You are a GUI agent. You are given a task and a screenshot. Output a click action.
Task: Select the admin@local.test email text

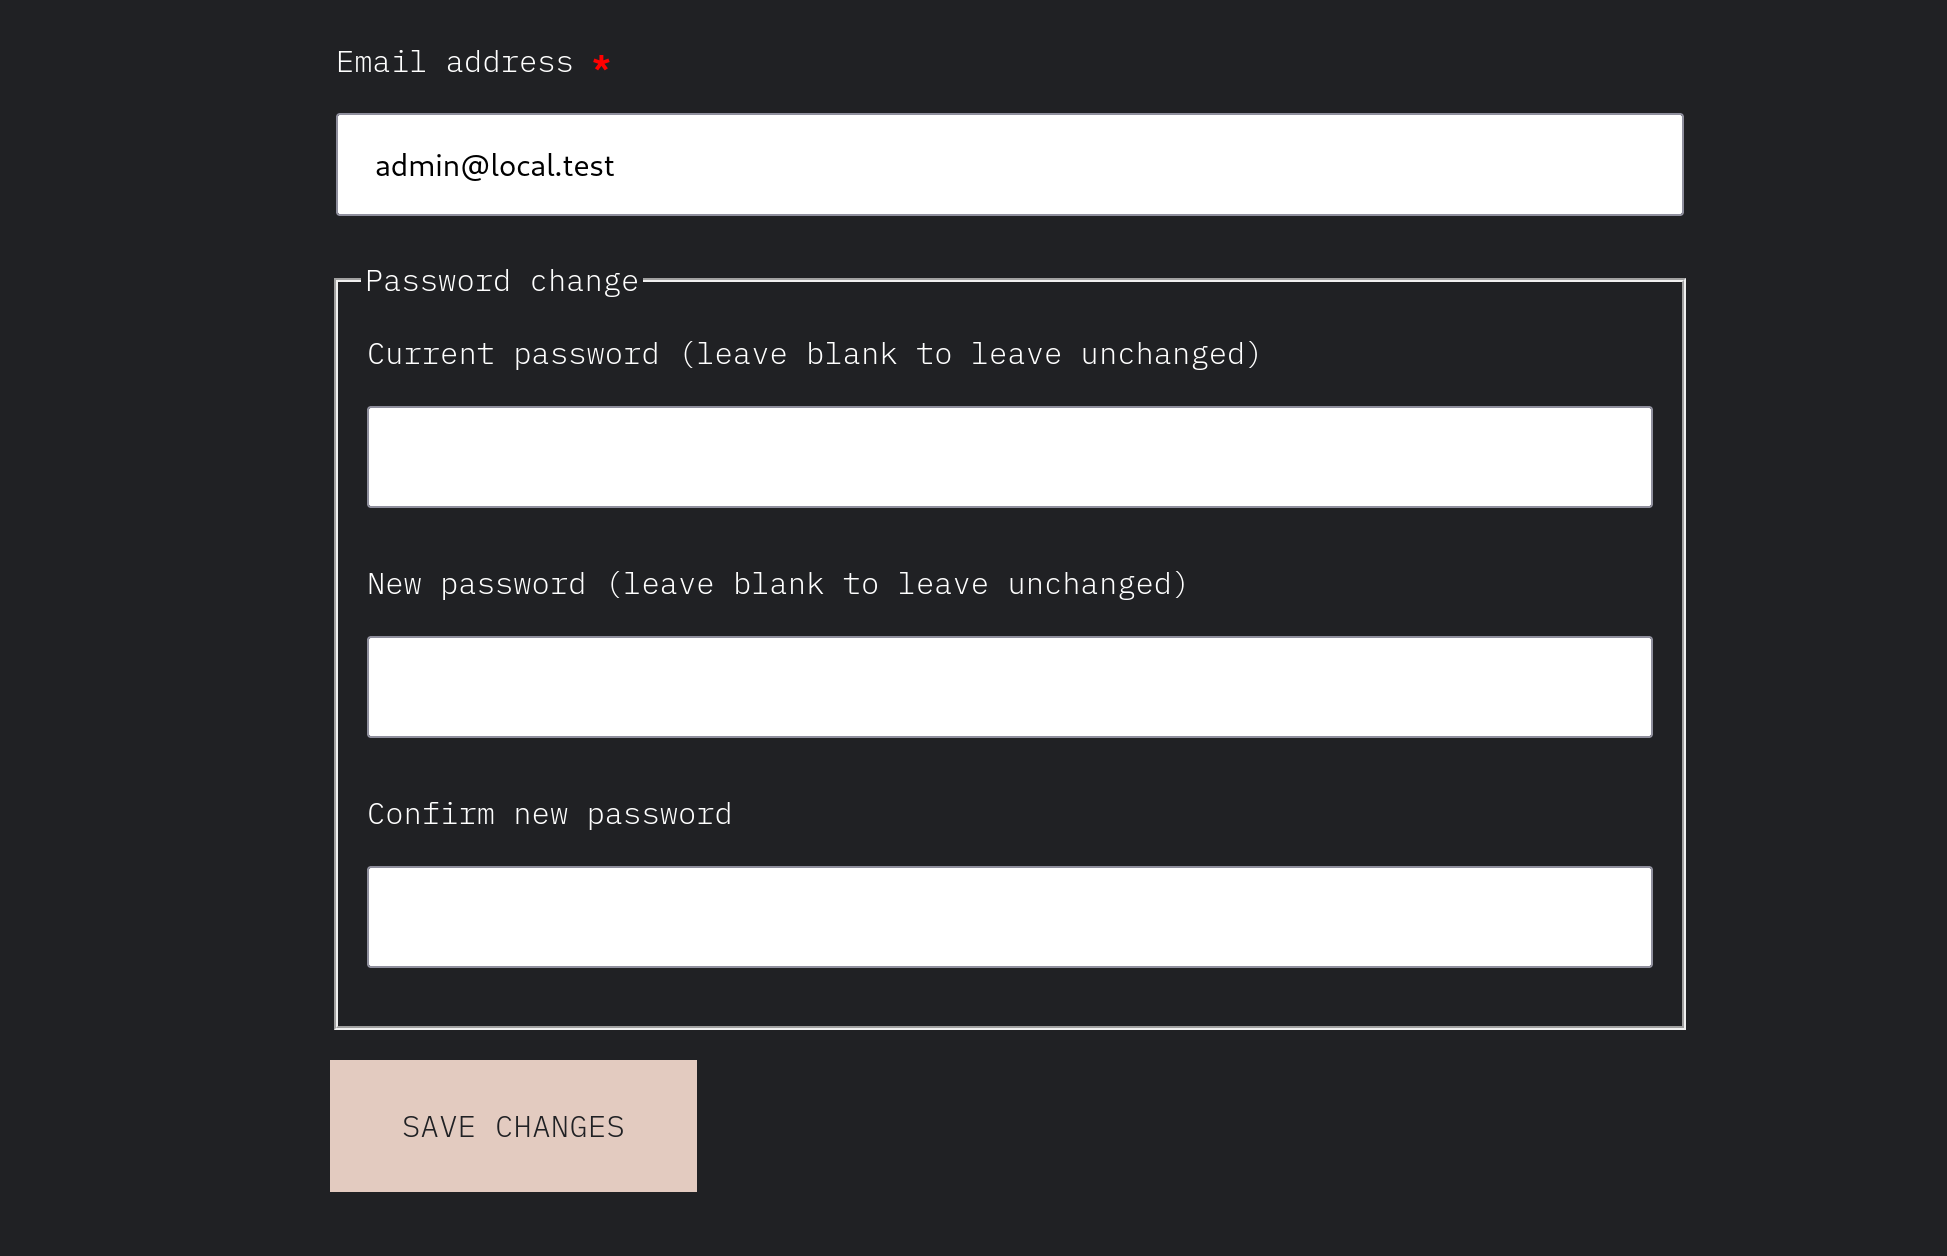[x=492, y=165]
